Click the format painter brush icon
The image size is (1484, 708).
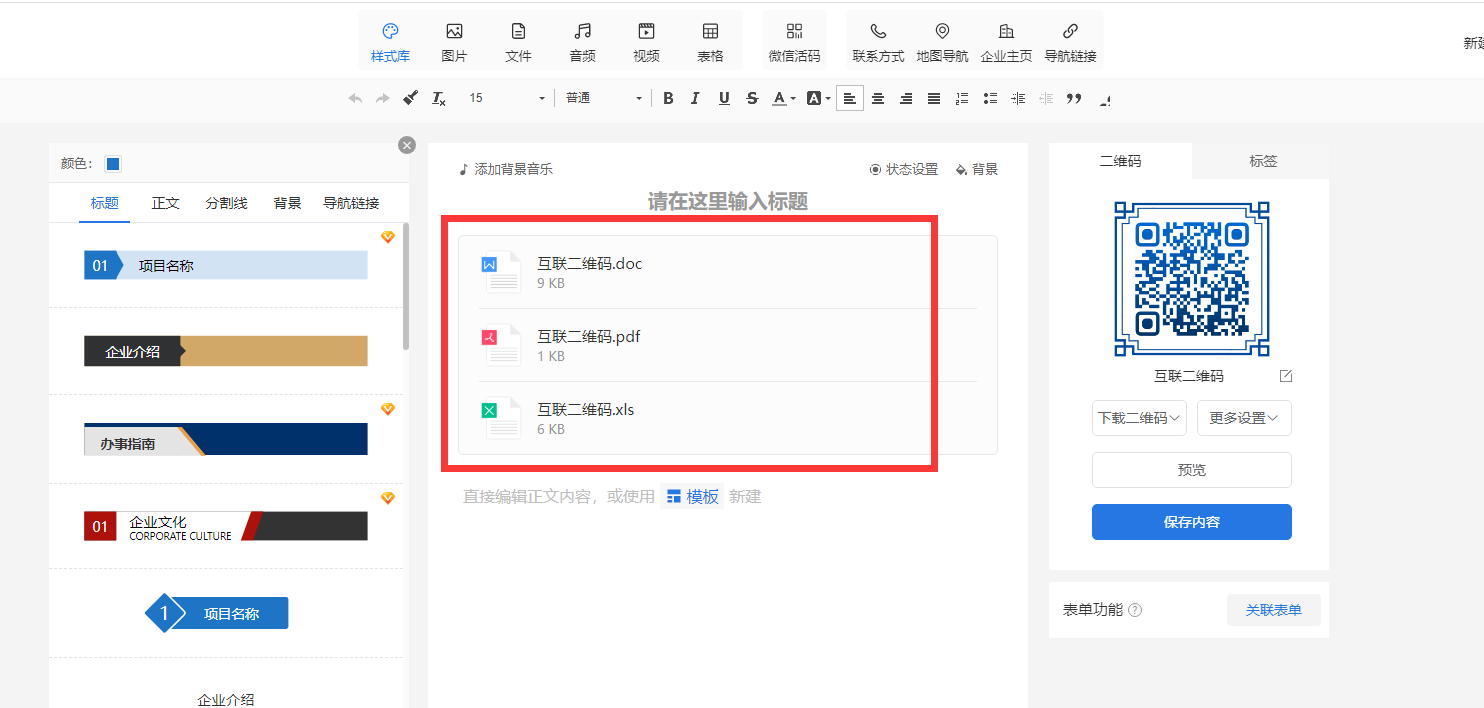click(410, 98)
